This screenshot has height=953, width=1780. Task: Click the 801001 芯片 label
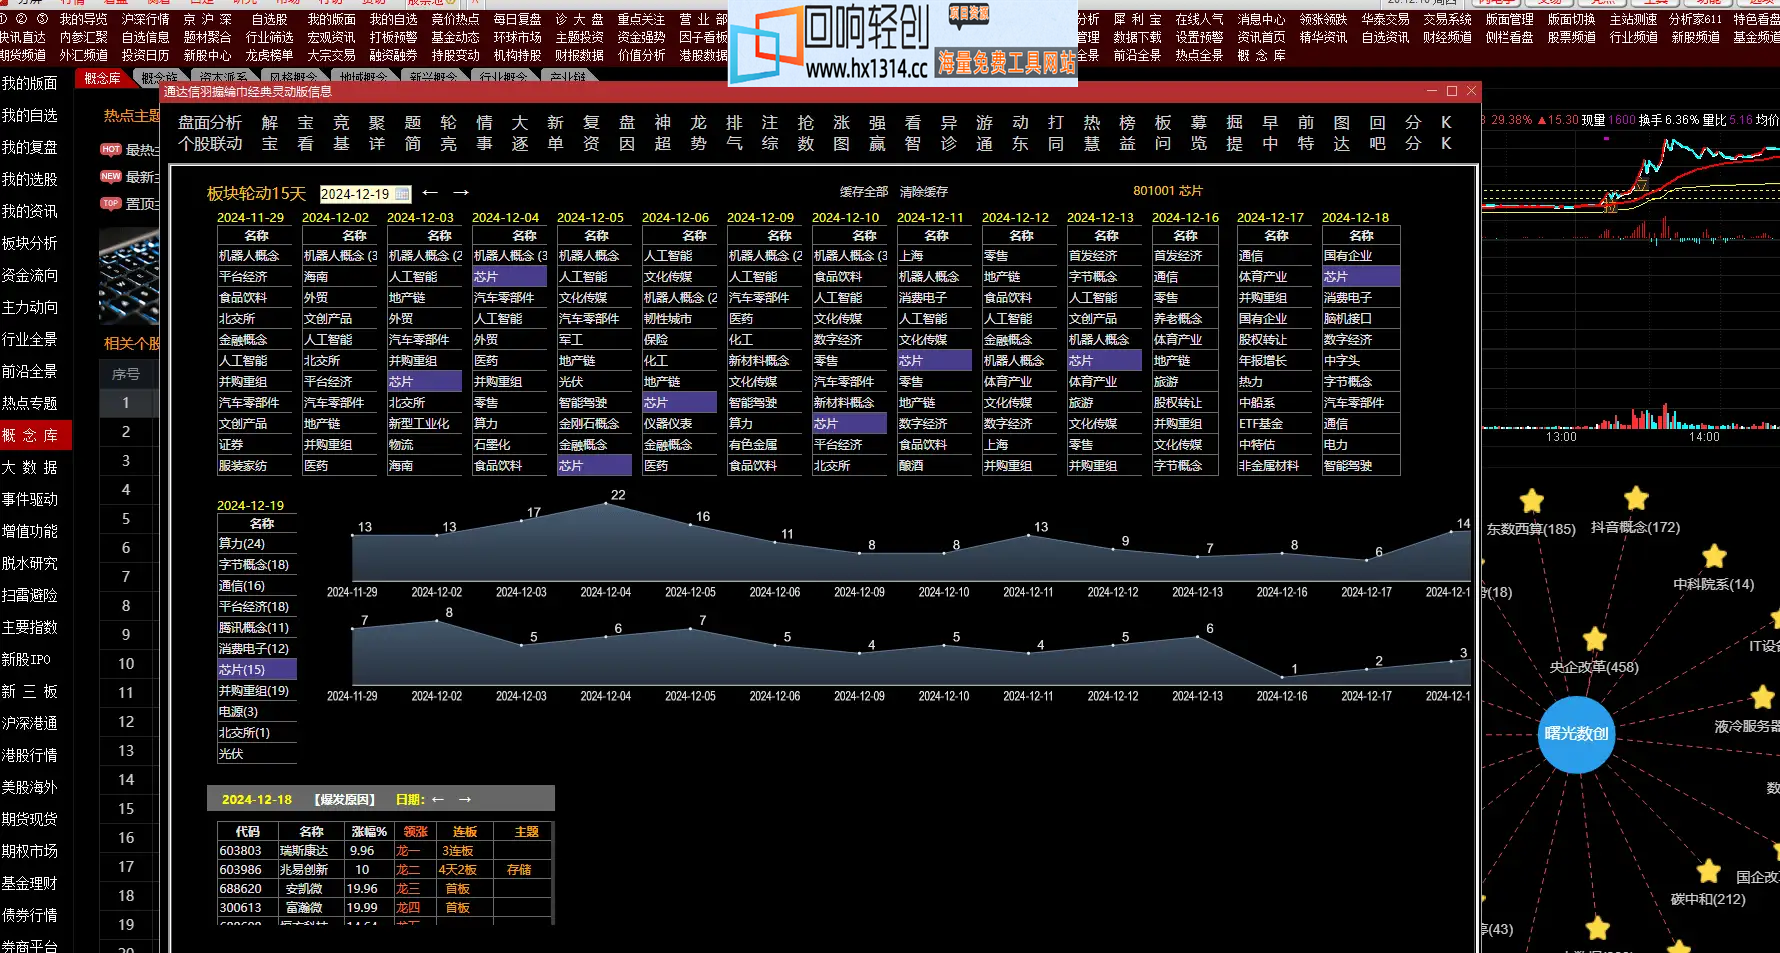click(1167, 191)
